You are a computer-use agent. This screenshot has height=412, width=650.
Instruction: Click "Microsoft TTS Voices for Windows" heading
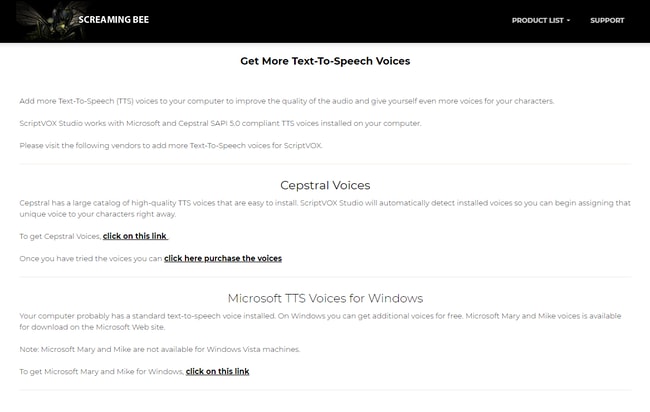tap(325, 298)
